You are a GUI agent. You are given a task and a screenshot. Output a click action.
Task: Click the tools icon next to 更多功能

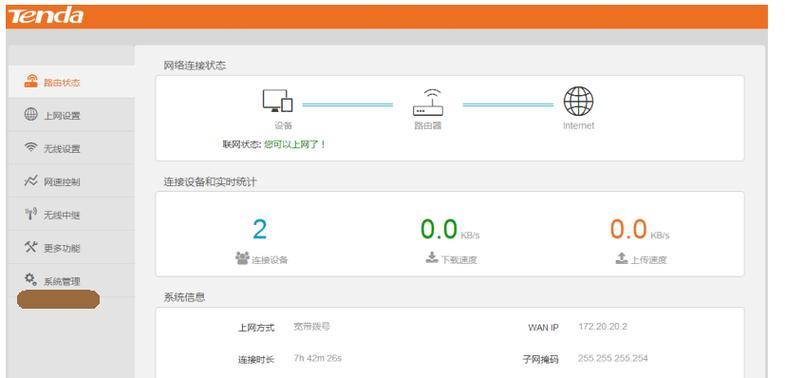[x=31, y=247]
